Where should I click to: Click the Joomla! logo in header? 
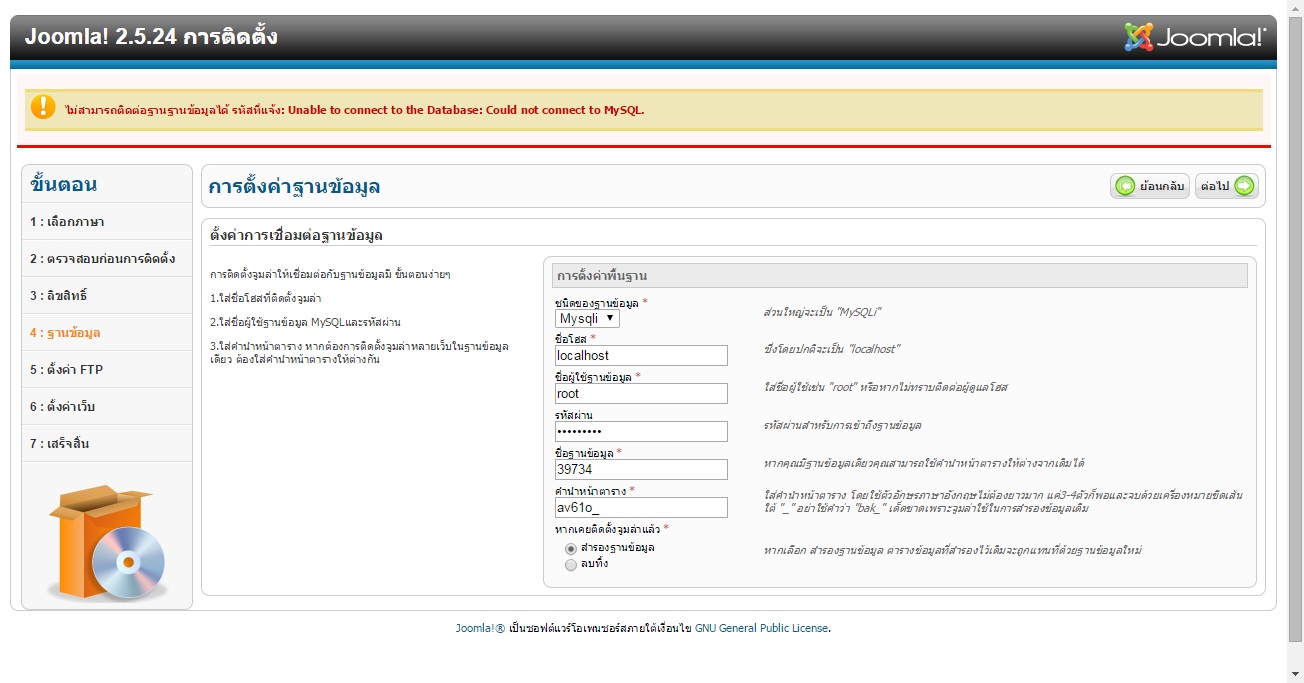(x=1195, y=37)
